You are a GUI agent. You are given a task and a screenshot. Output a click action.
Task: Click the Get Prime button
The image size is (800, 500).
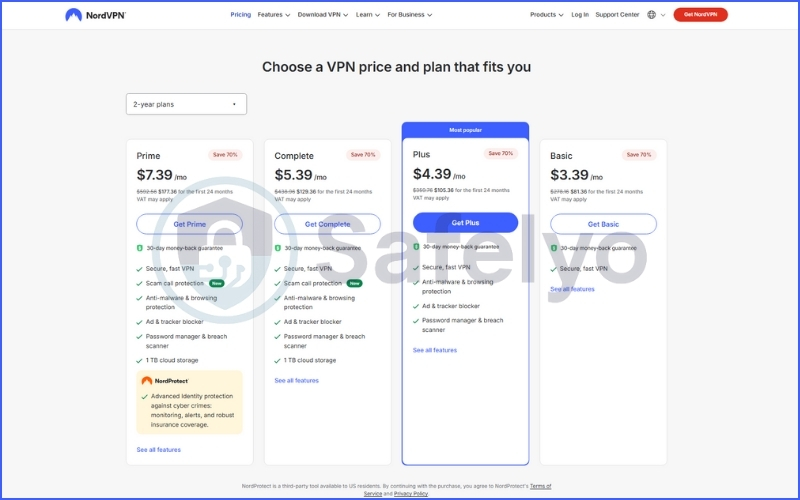coord(189,224)
